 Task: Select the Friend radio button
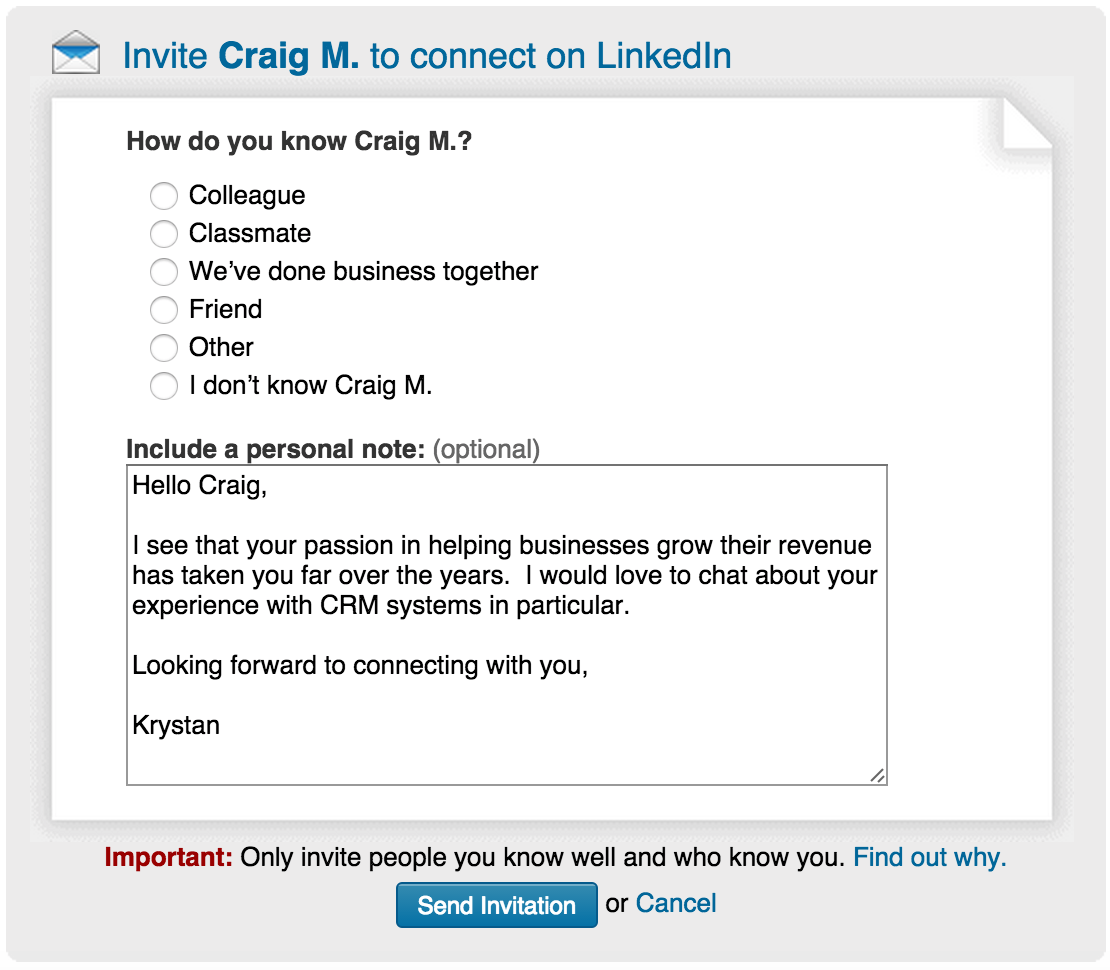coord(164,309)
